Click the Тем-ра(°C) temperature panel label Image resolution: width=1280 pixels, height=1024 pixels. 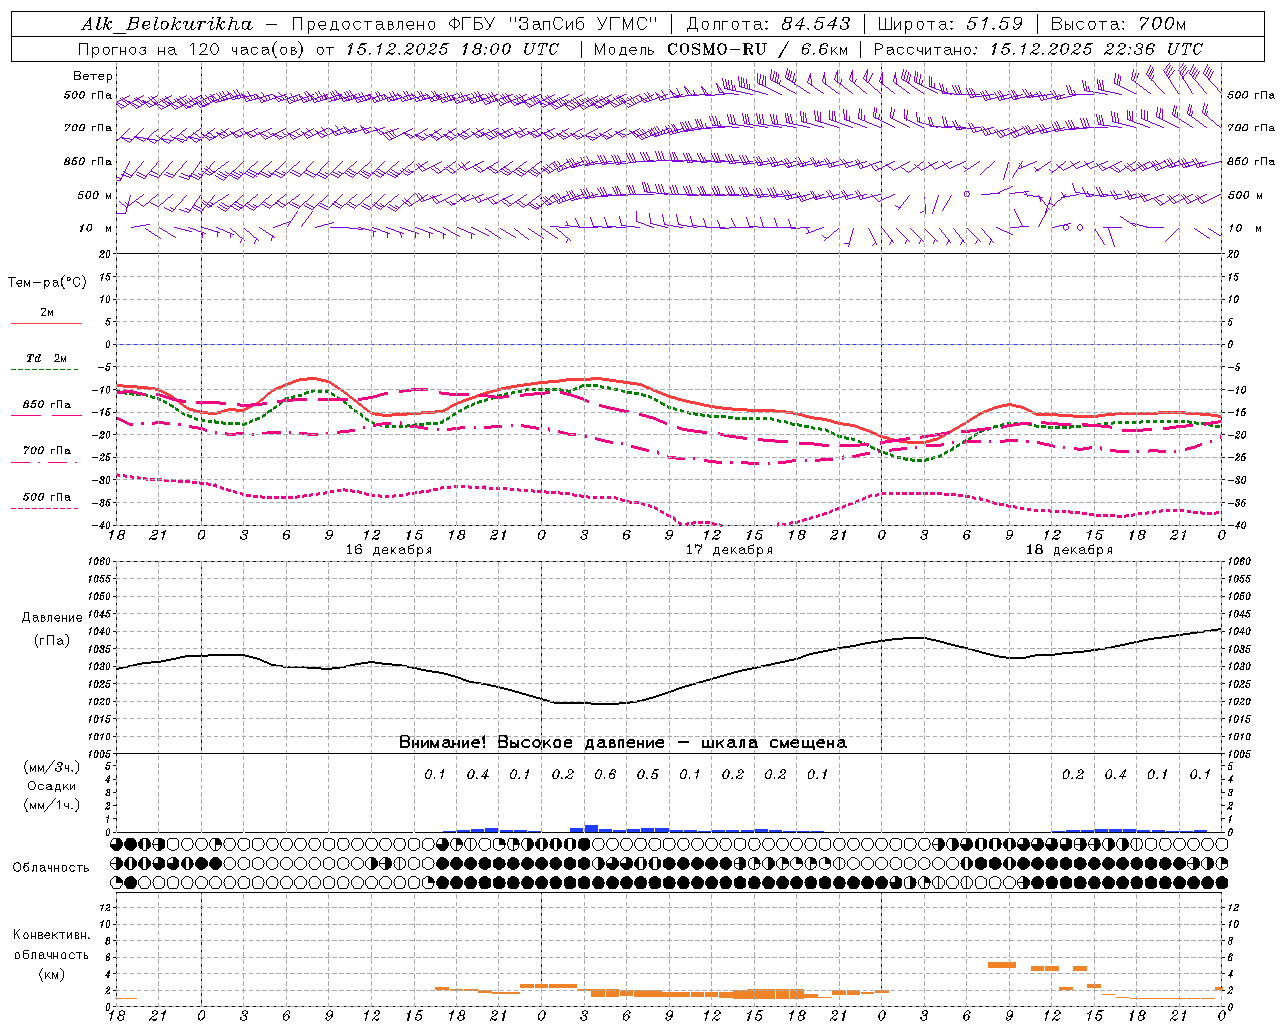point(47,283)
